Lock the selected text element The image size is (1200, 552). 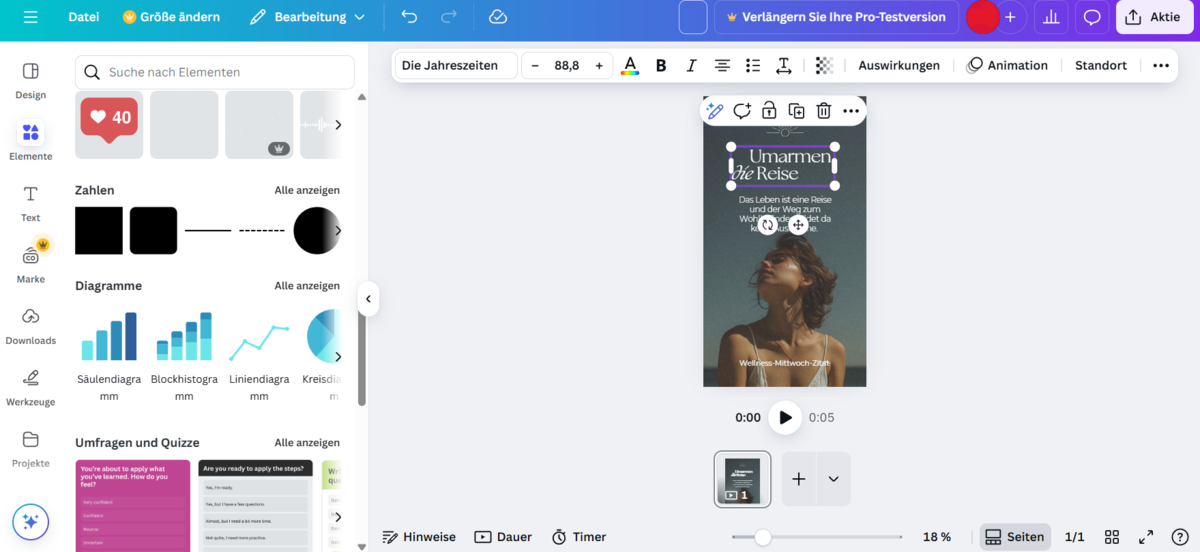click(x=769, y=111)
